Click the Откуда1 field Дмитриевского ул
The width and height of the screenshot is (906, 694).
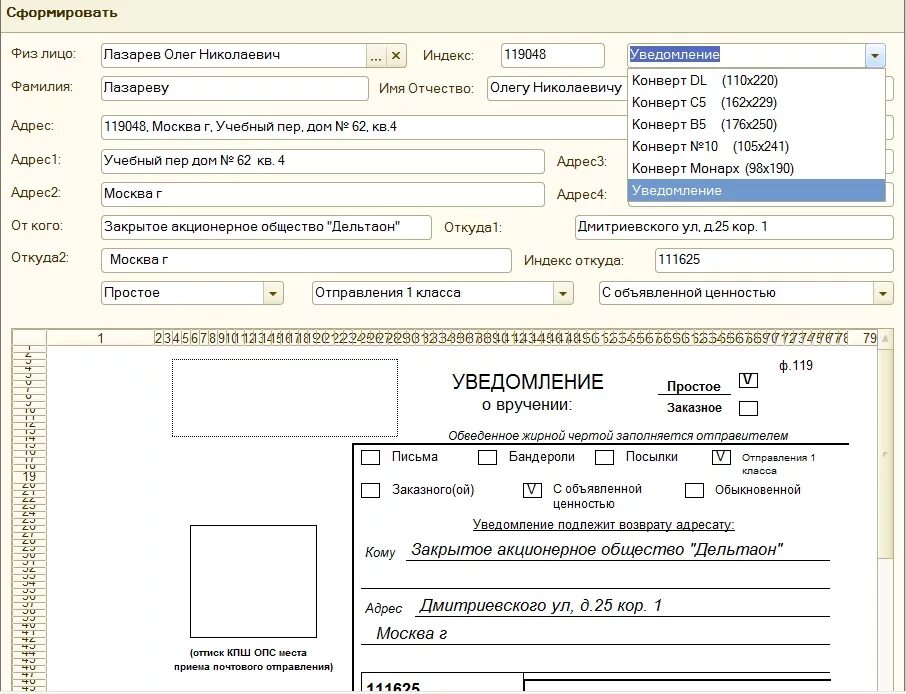[734, 227]
